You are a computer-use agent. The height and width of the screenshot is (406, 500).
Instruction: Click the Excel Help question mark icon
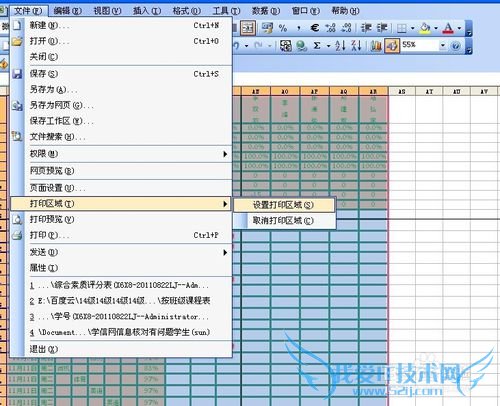[455, 46]
